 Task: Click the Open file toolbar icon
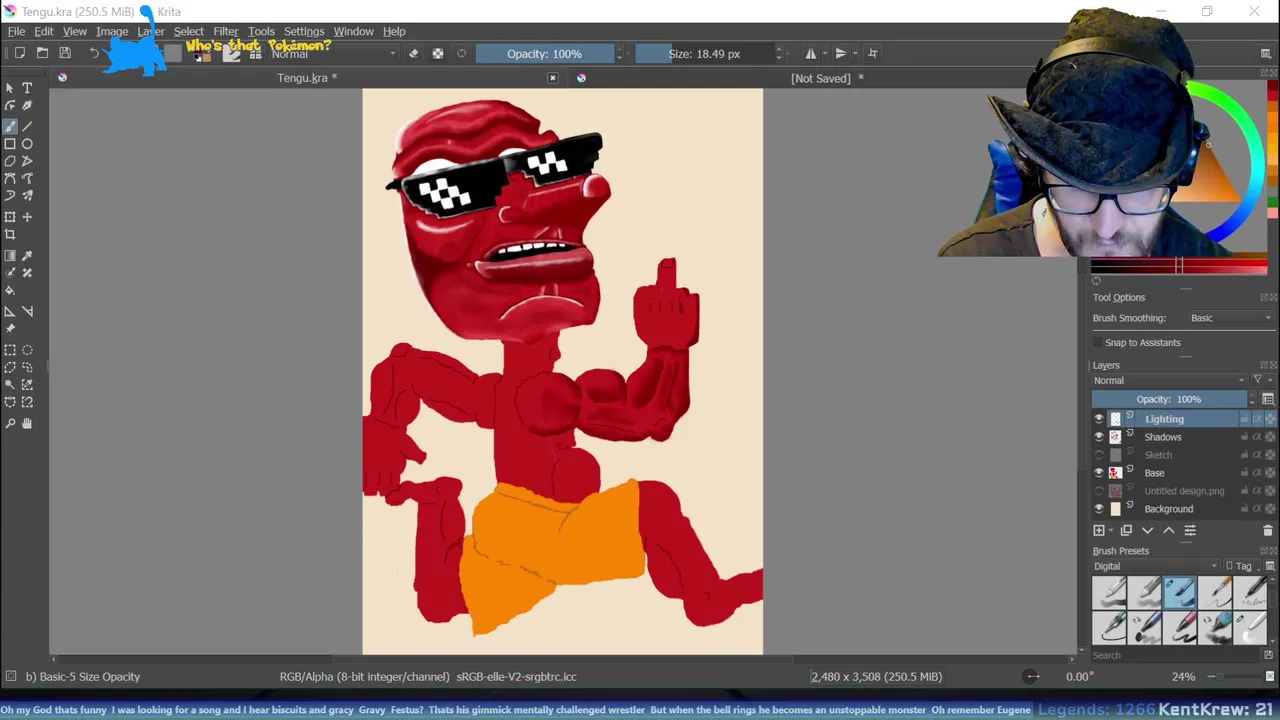point(42,53)
